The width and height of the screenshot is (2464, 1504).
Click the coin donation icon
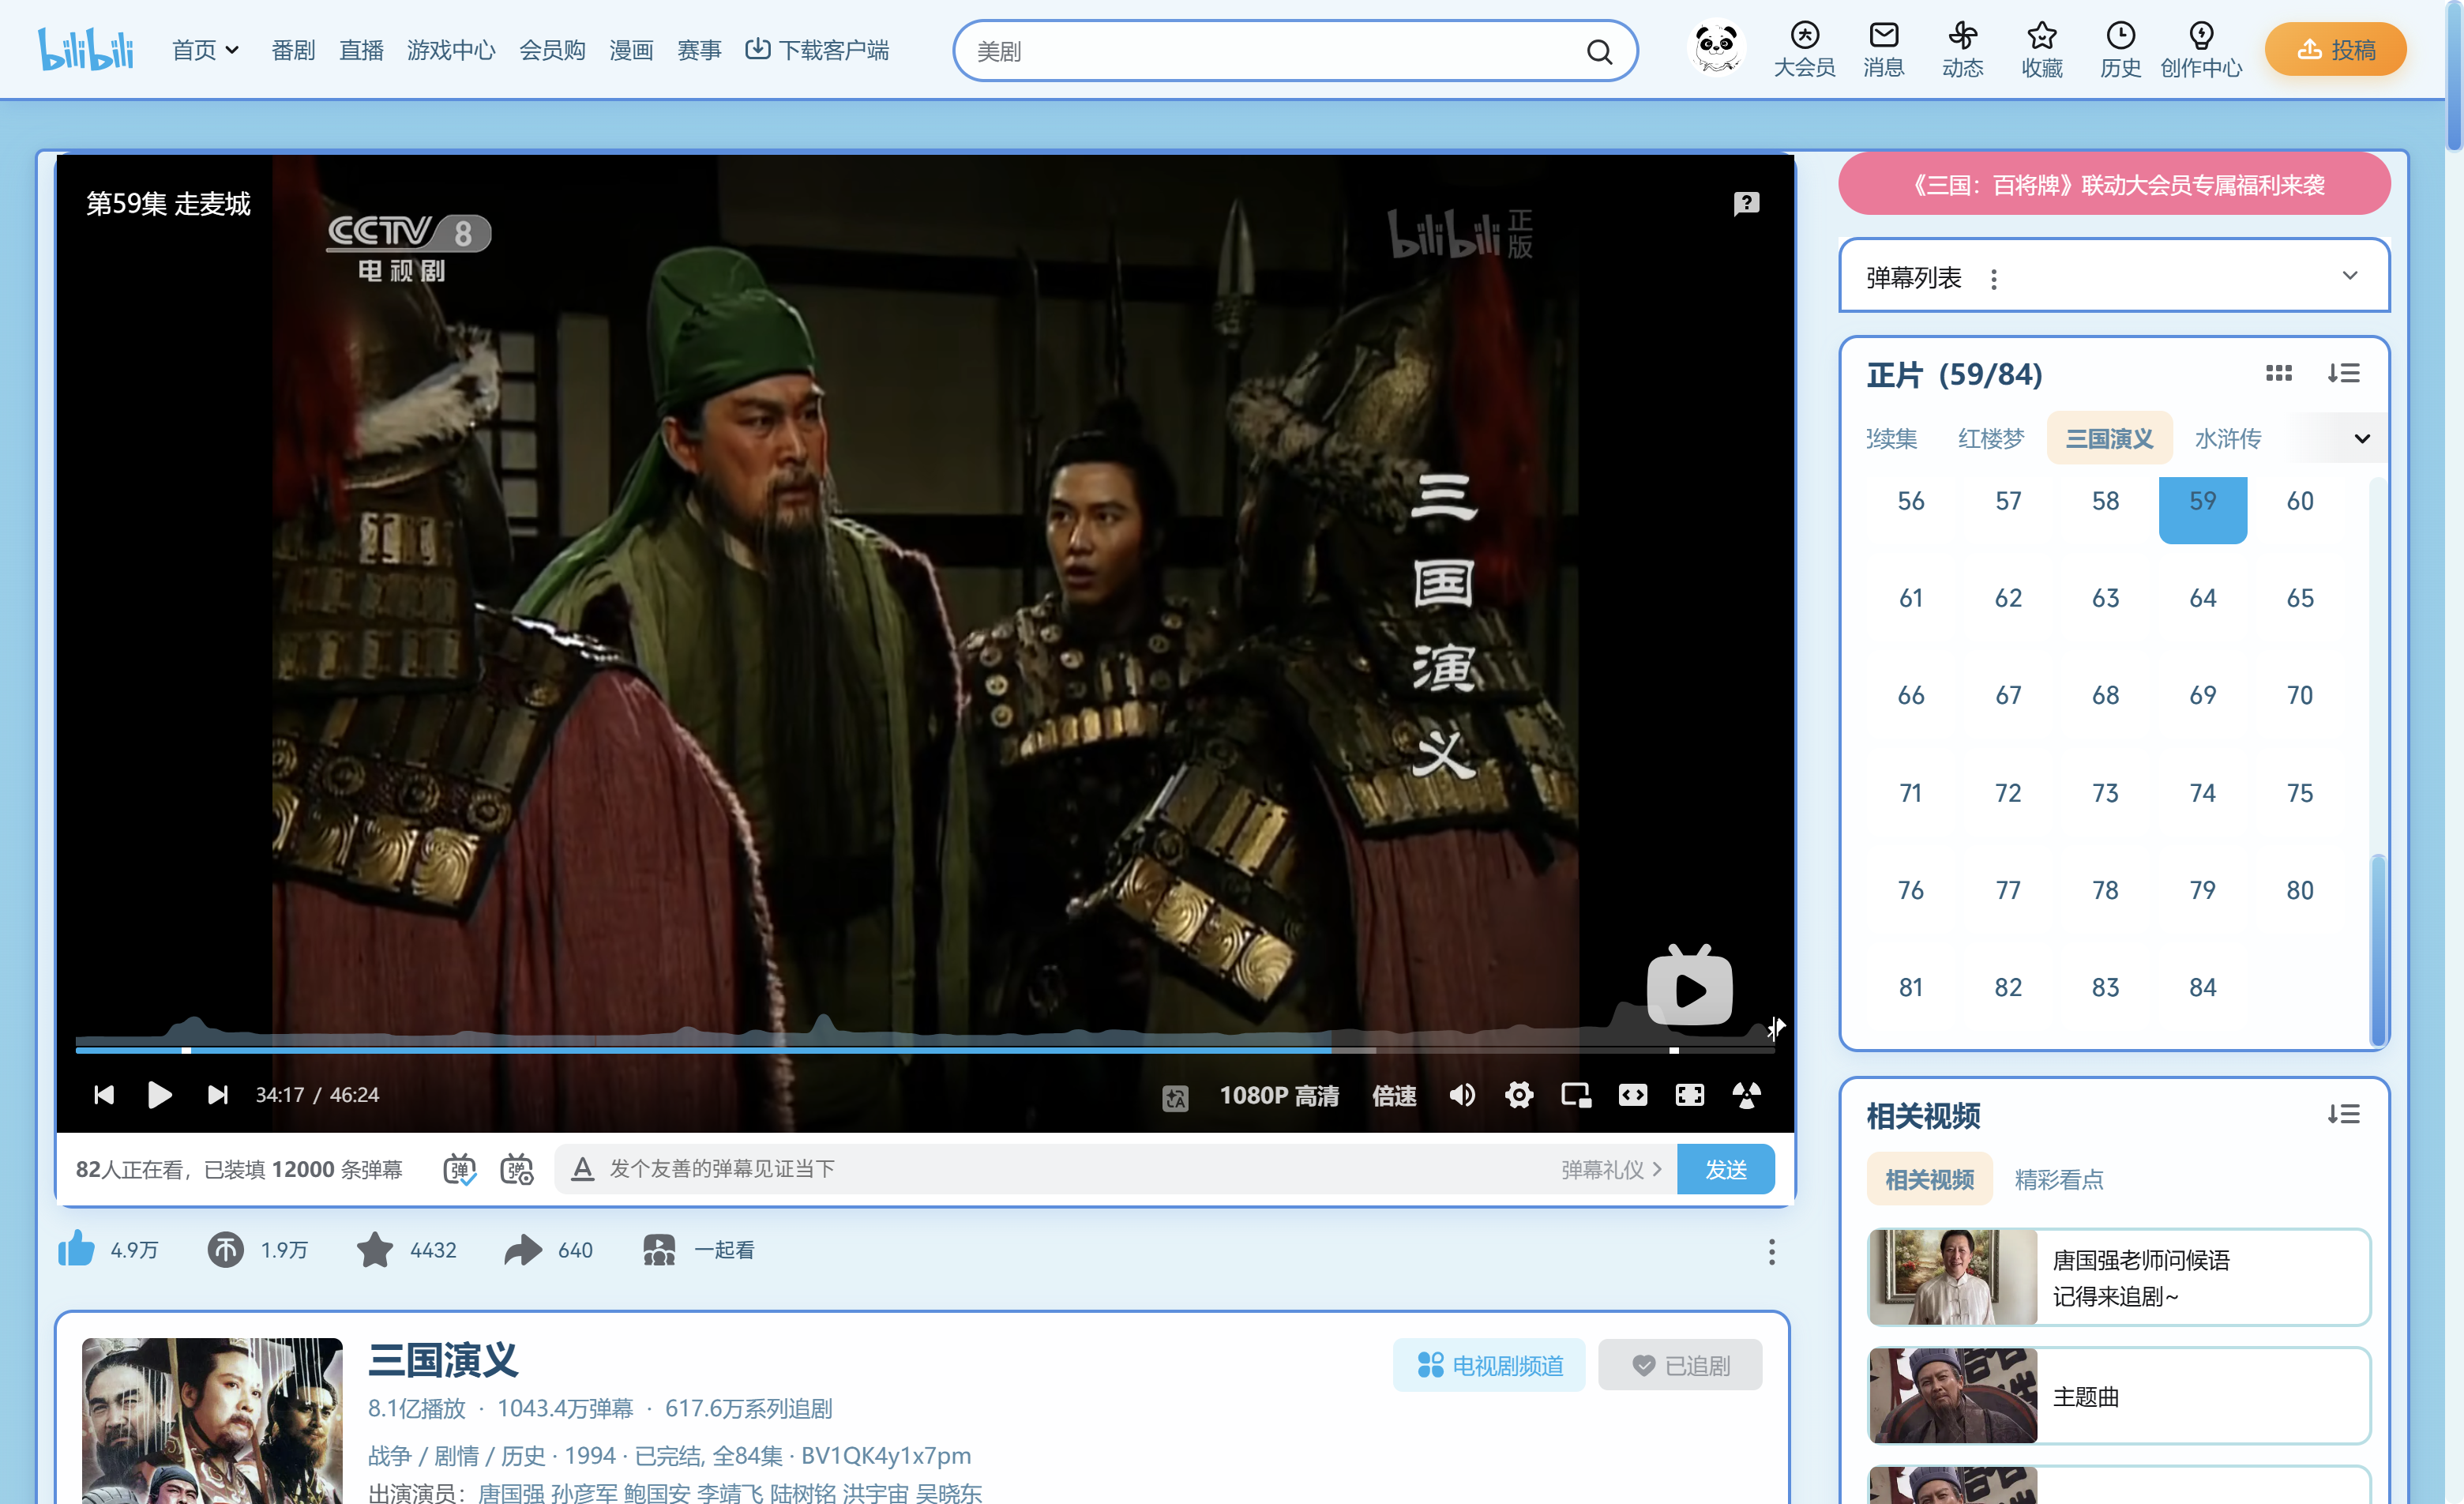(225, 1249)
